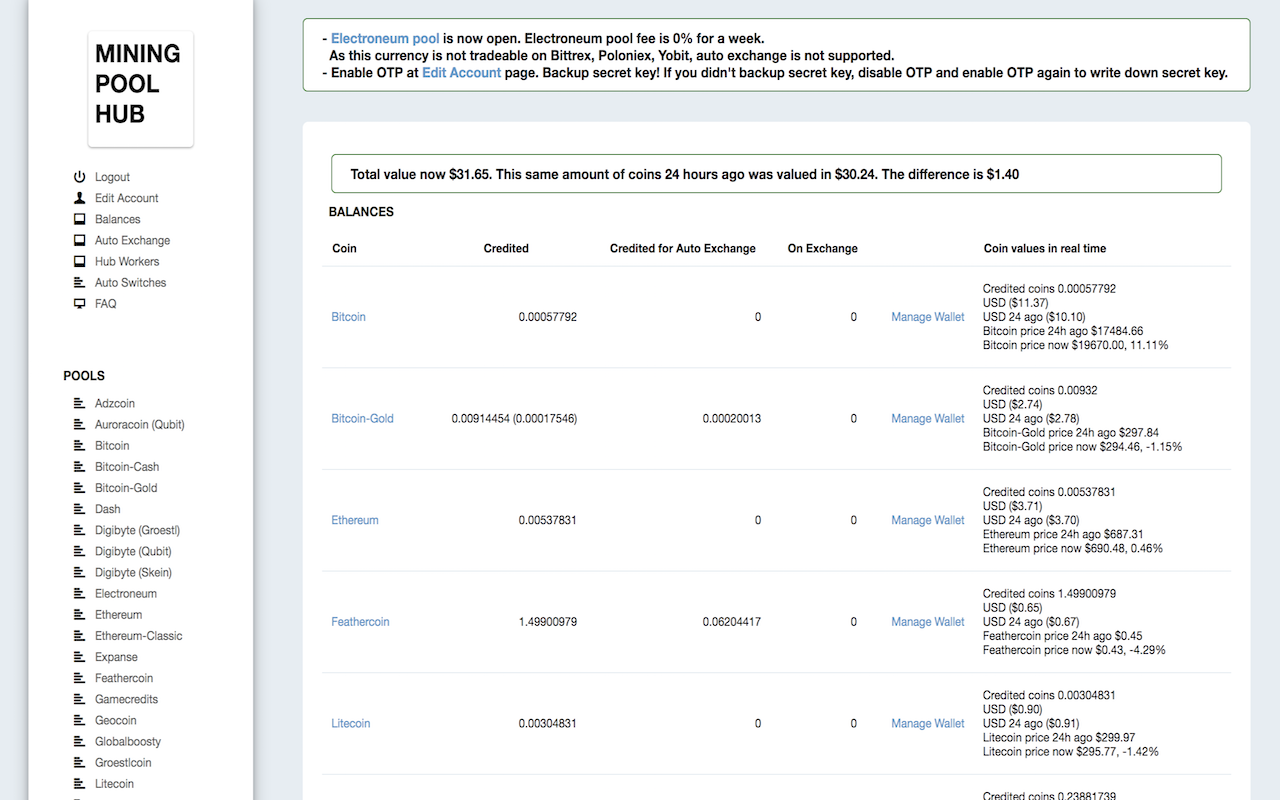Click the icon beside Bitcoin-Cash pool
This screenshot has height=800, width=1280.
80,467
